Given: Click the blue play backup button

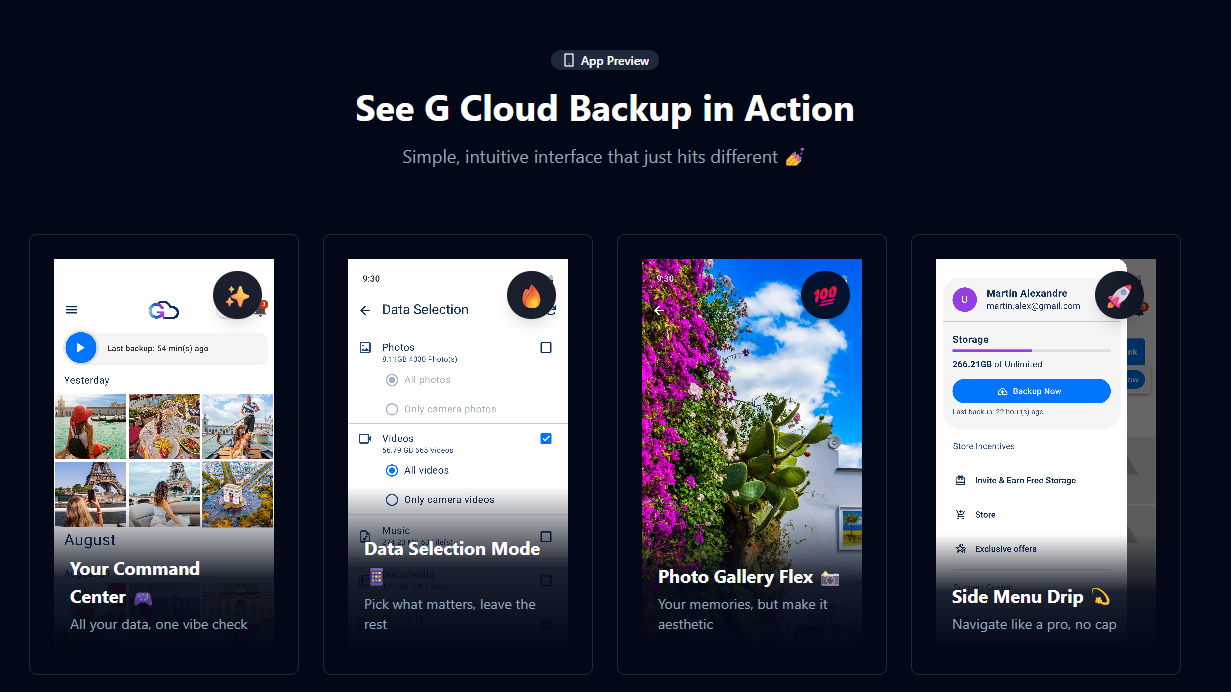Looking at the screenshot, I should 81,348.
